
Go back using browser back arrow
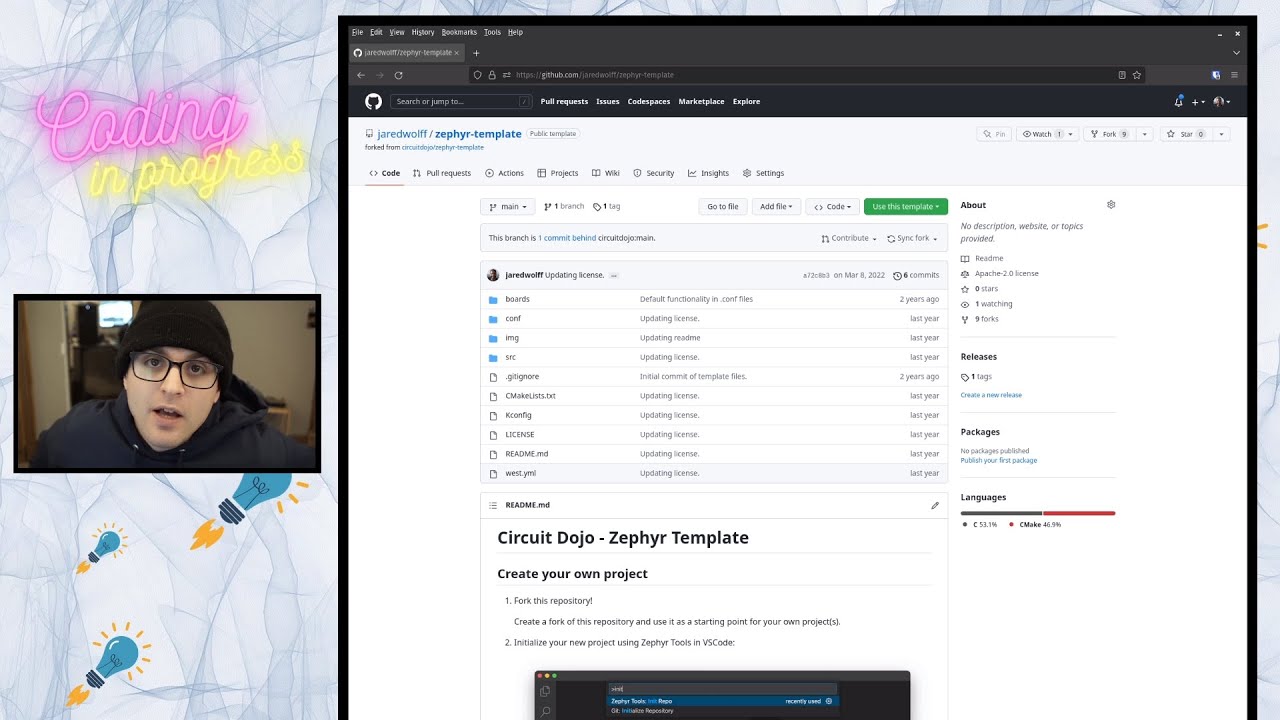pyautogui.click(x=361, y=75)
